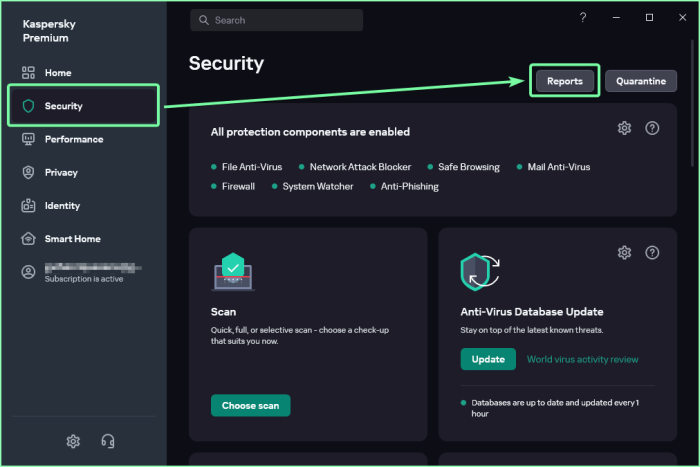The width and height of the screenshot is (700, 467).
Task: Click the Scan laptop shield icon
Action: click(x=232, y=272)
